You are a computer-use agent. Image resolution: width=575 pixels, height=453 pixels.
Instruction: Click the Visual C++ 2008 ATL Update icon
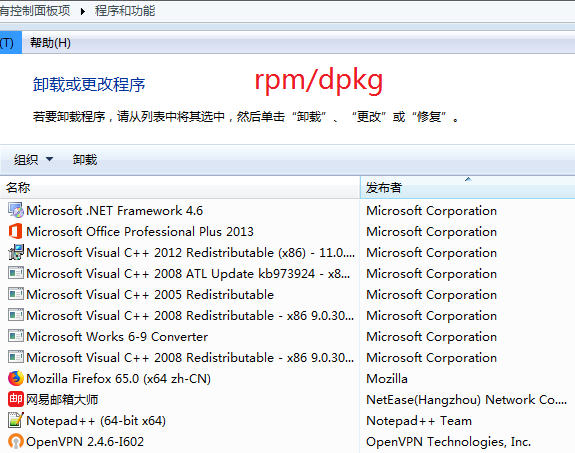coord(16,273)
